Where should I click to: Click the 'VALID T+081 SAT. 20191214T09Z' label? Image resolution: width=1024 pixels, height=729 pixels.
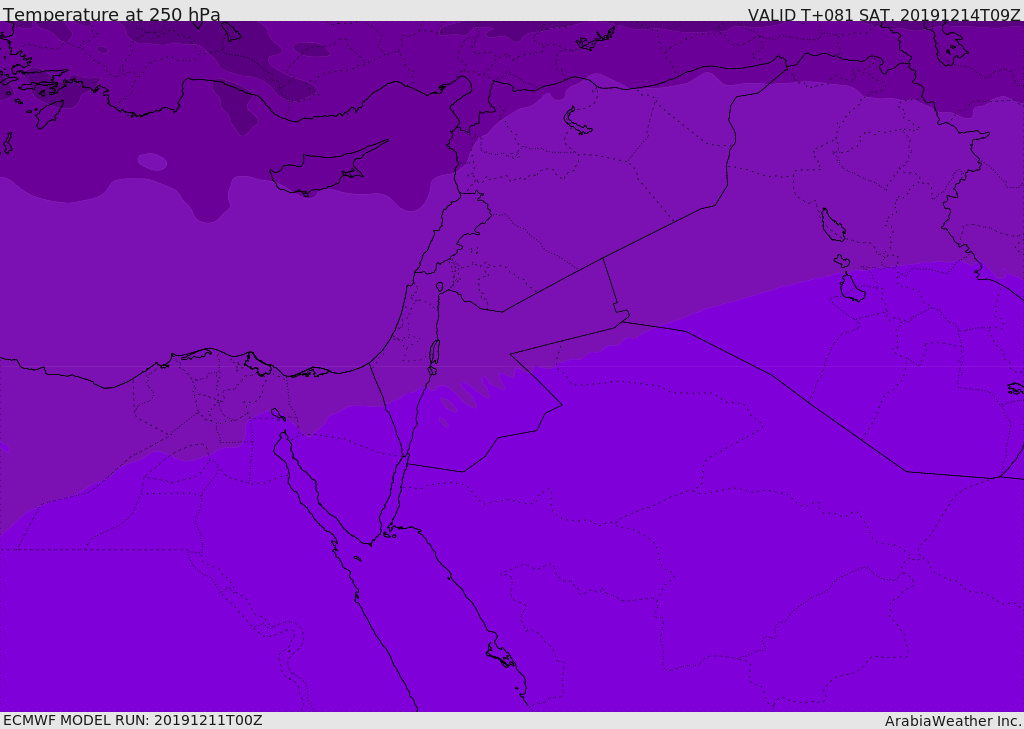click(884, 15)
